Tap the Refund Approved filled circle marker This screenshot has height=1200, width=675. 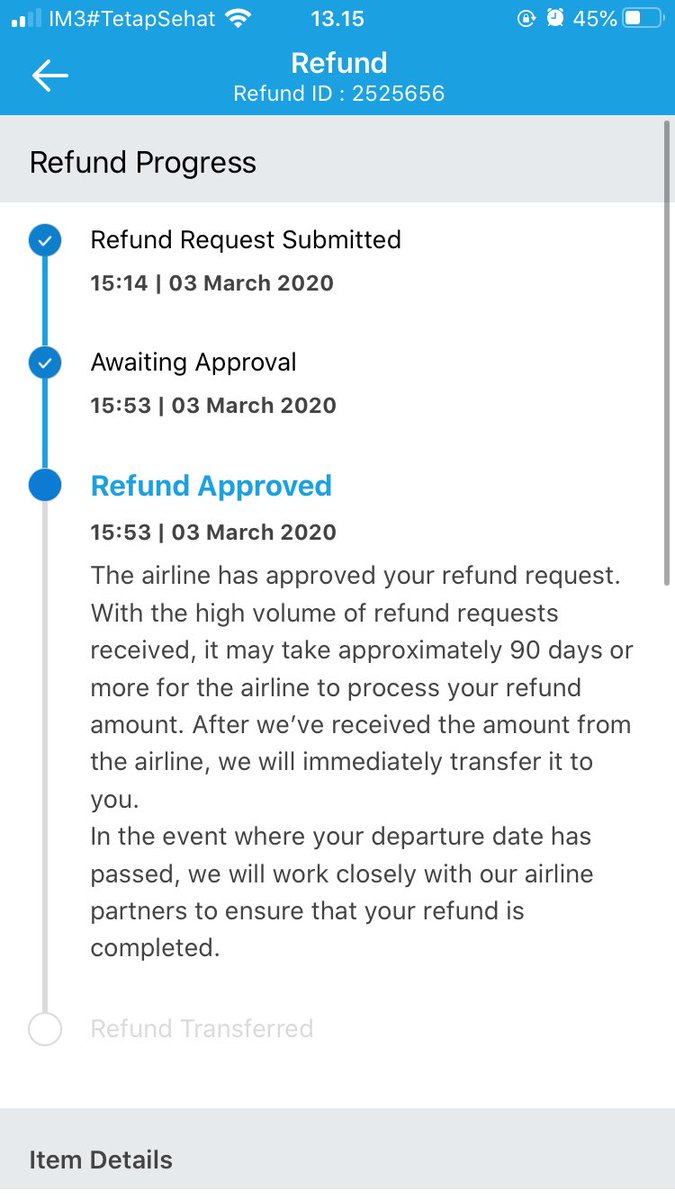[45, 486]
